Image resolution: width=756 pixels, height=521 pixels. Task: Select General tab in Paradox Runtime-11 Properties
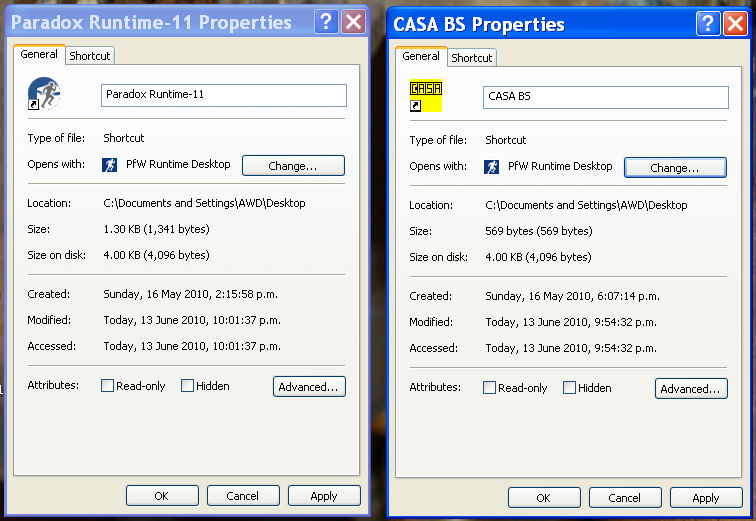tap(39, 54)
